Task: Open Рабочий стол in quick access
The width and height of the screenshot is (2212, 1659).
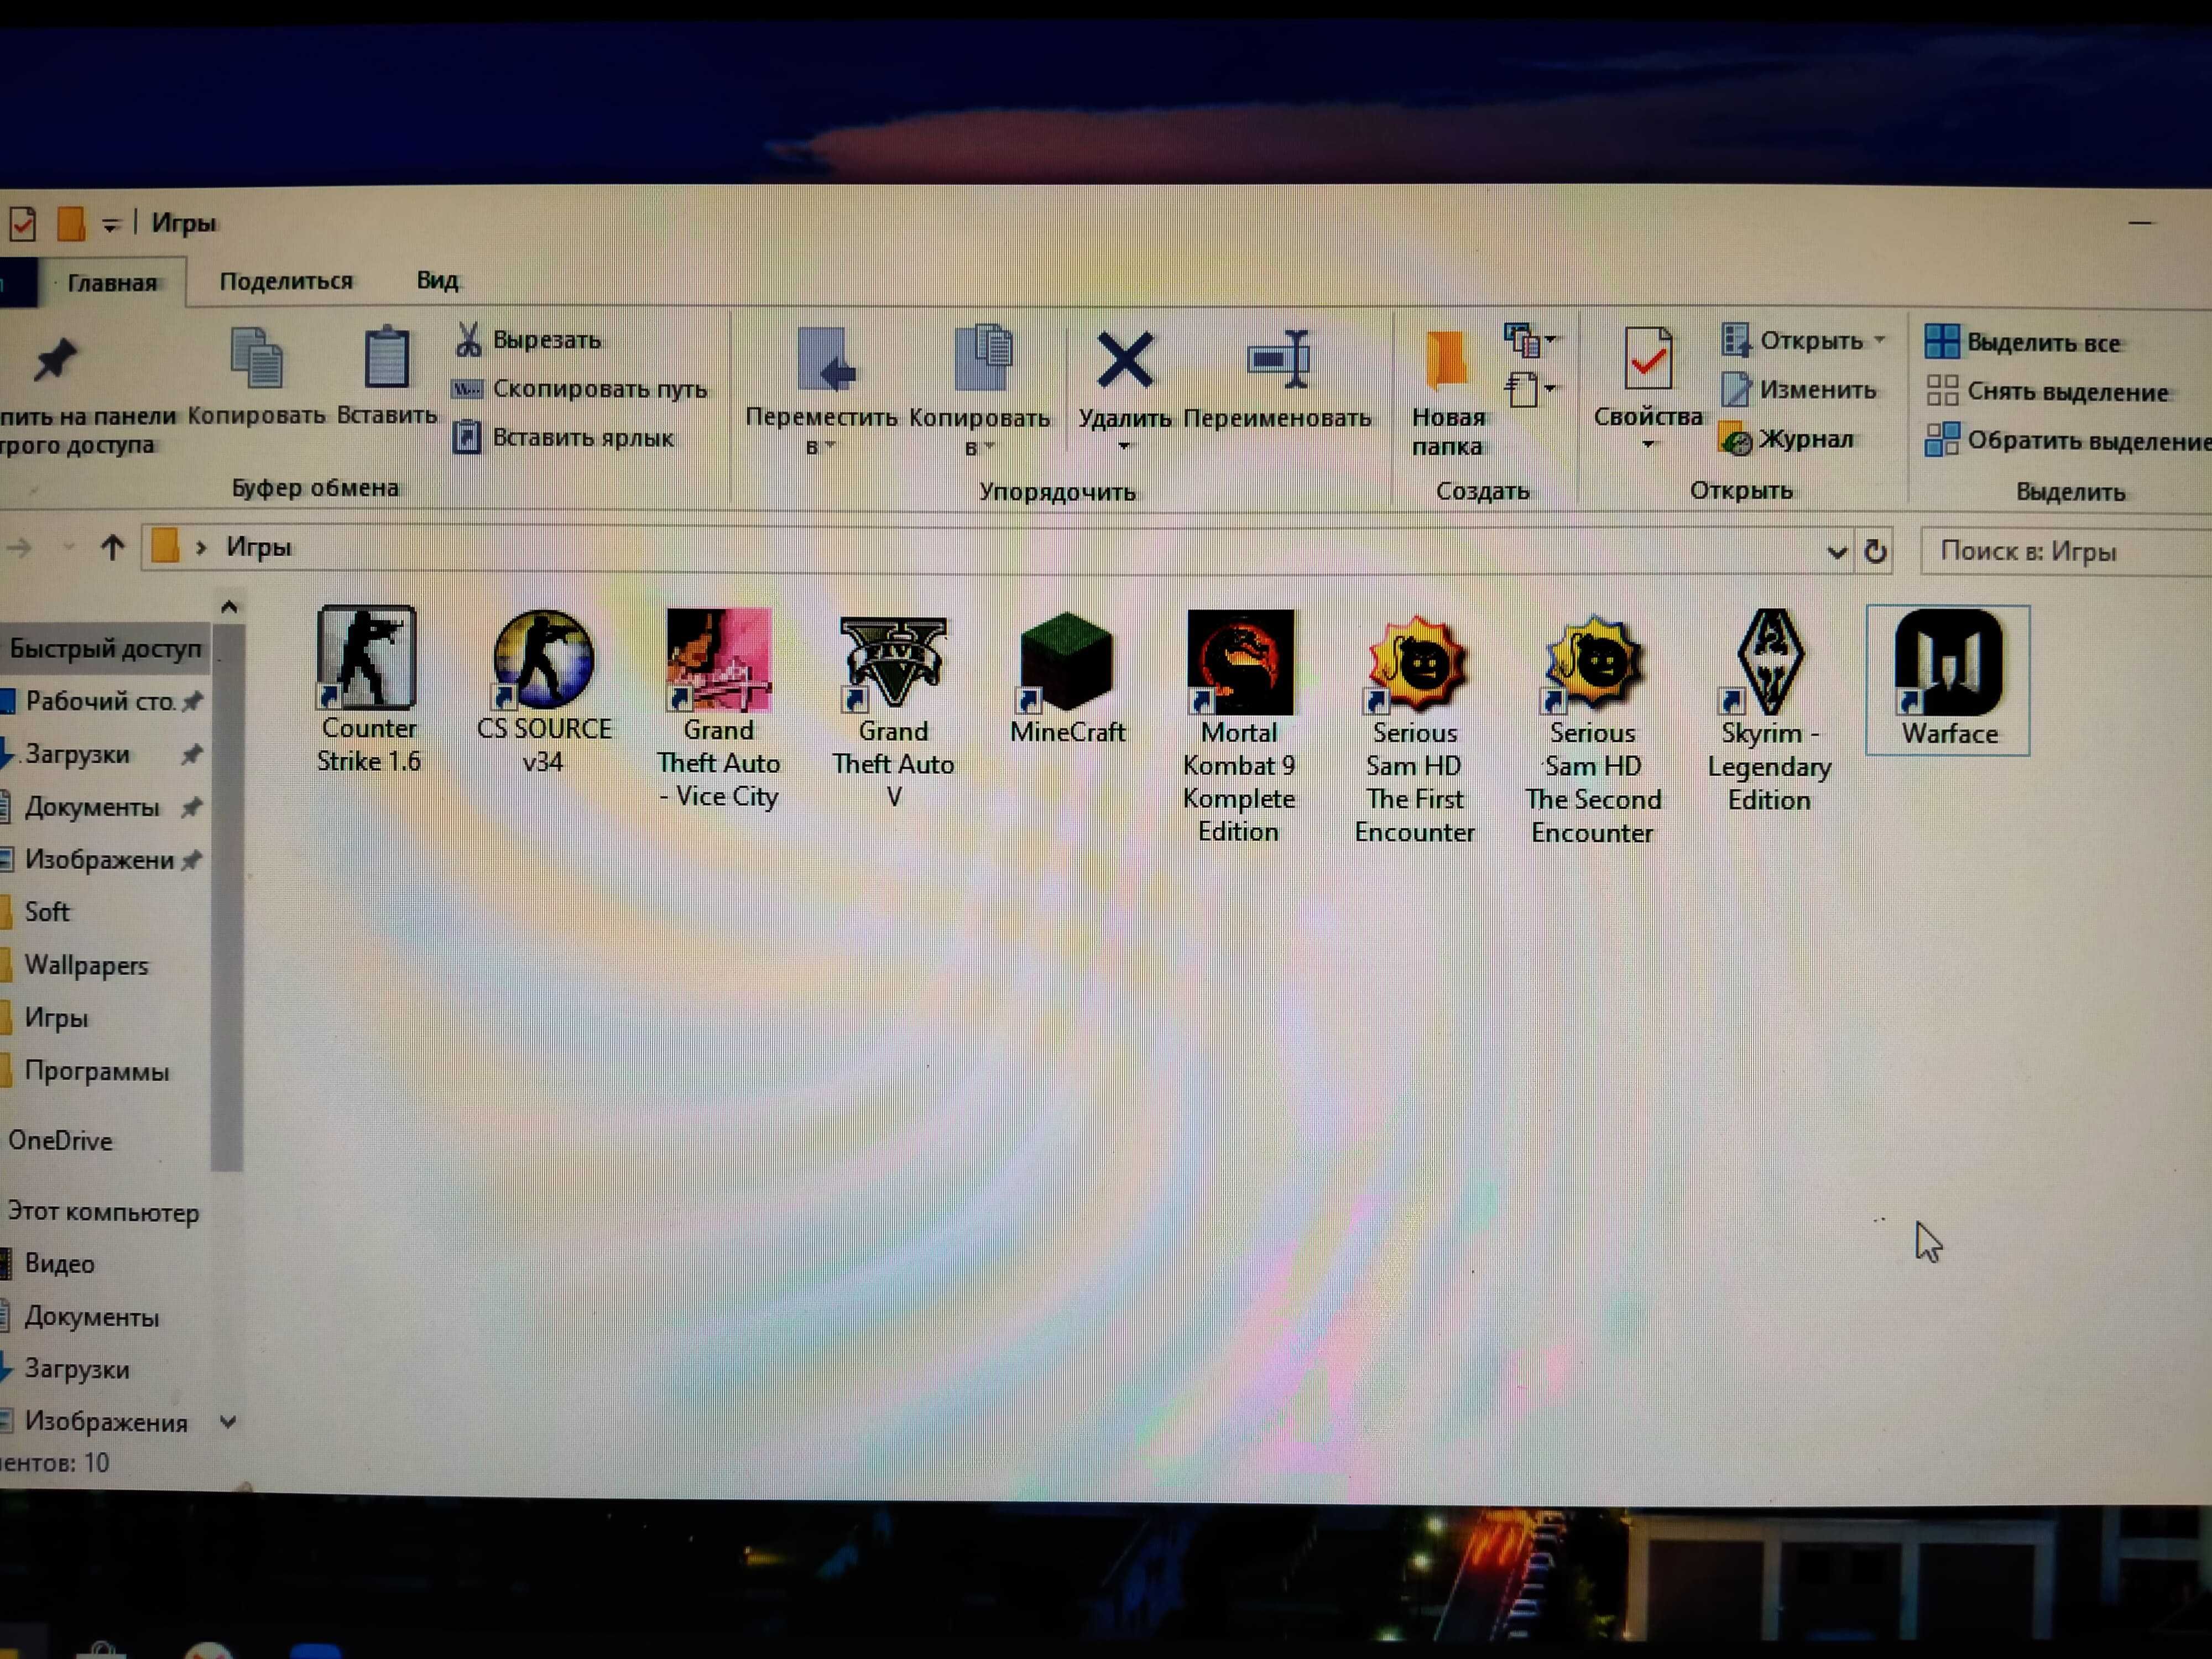Action: [x=100, y=702]
